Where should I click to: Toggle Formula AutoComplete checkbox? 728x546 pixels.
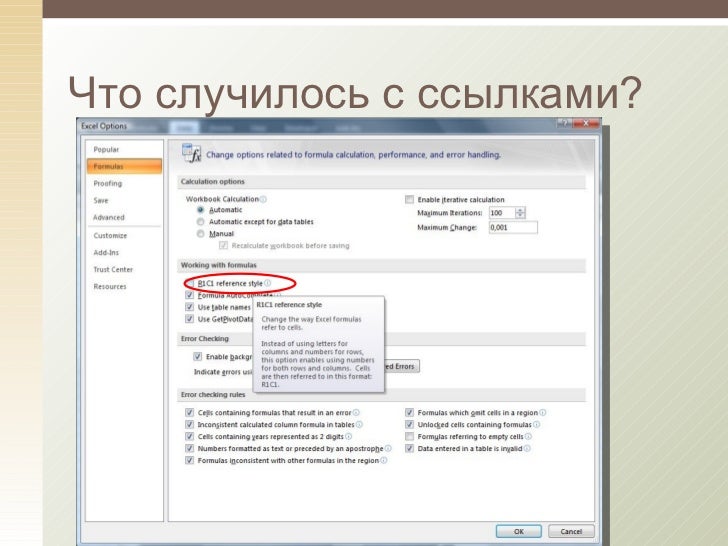tap(189, 295)
